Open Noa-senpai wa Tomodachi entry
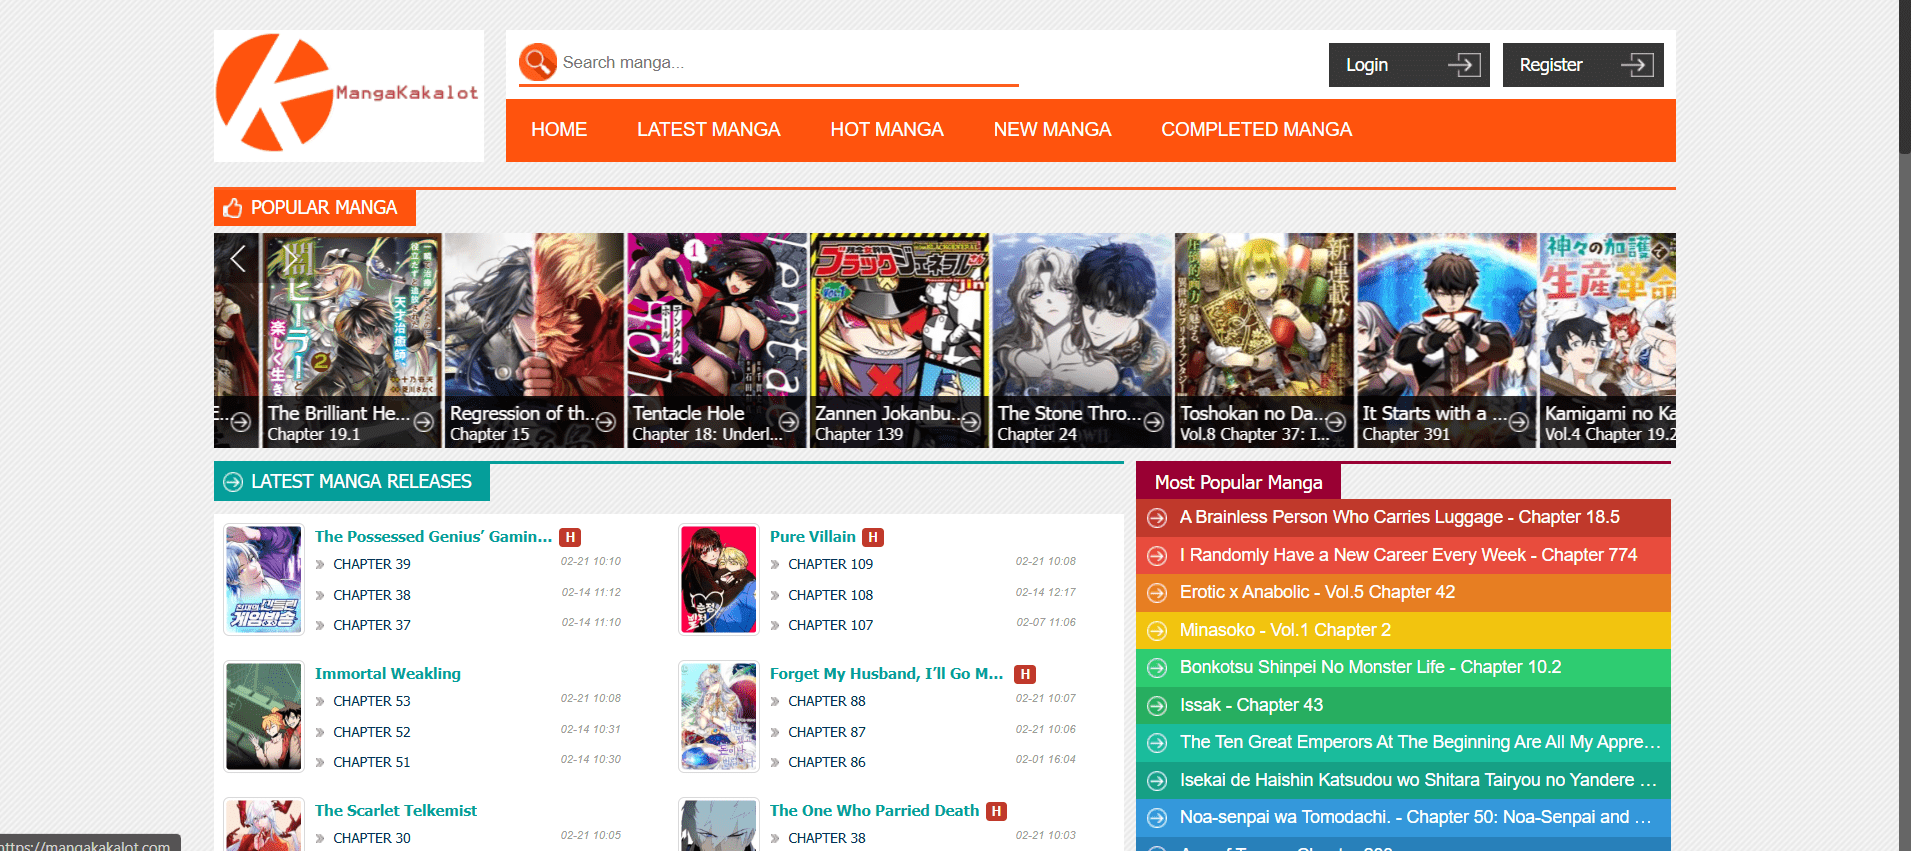The width and height of the screenshot is (1911, 851). [1415, 817]
